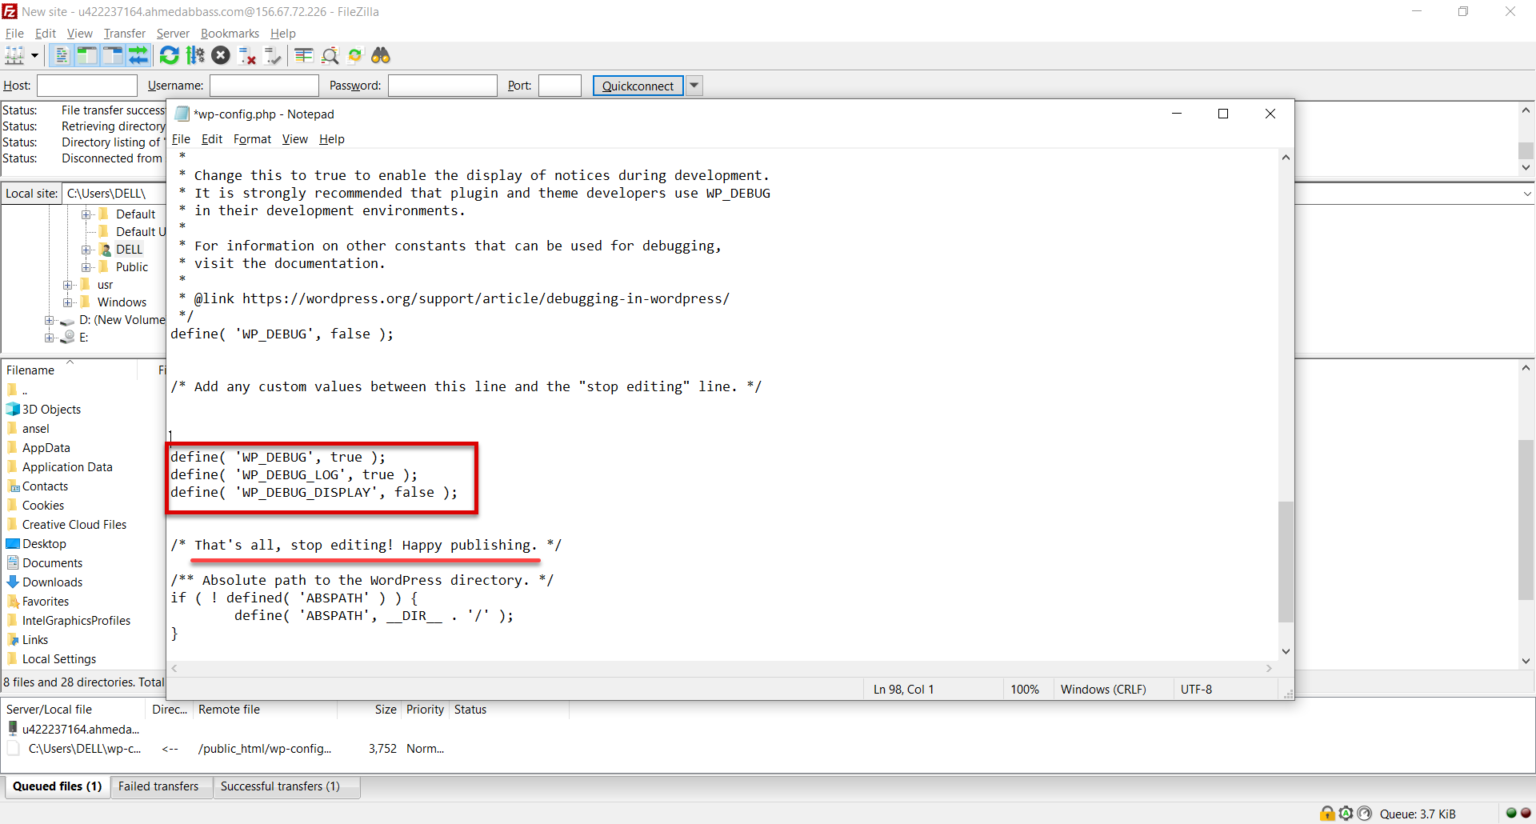Open the Format menu in Notepad

[x=251, y=139]
